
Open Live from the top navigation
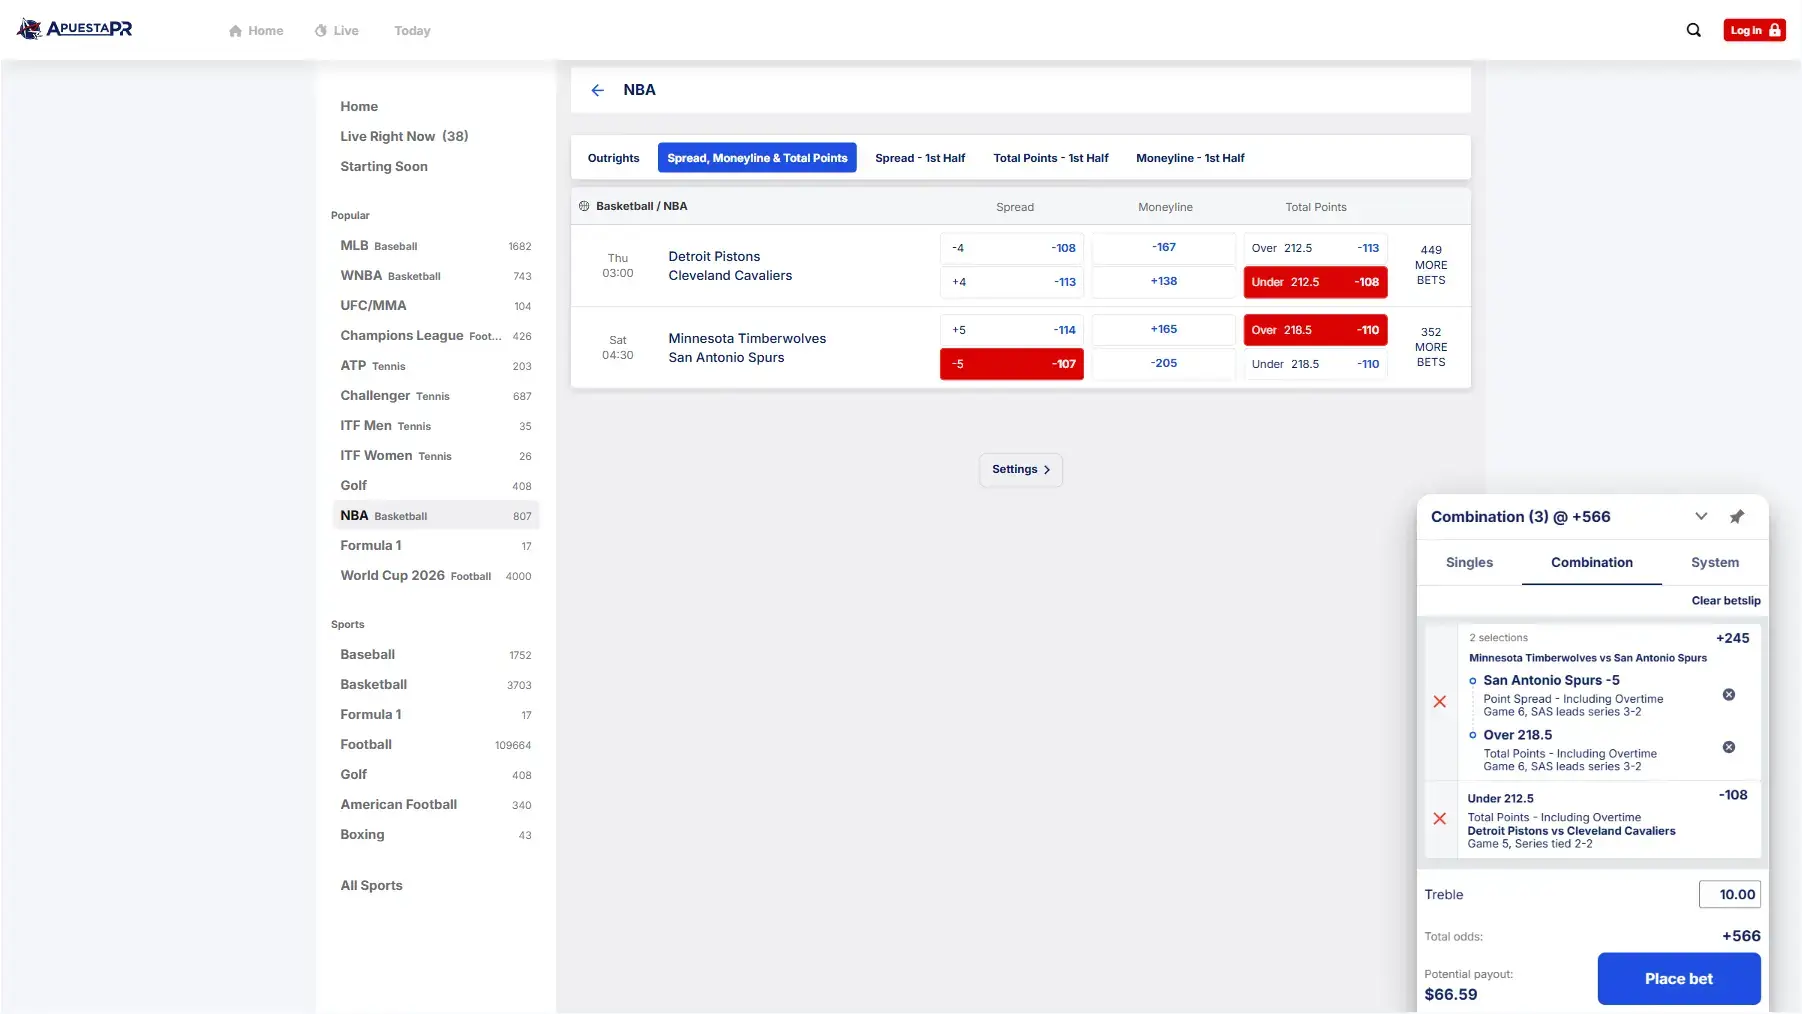pyautogui.click(x=337, y=31)
